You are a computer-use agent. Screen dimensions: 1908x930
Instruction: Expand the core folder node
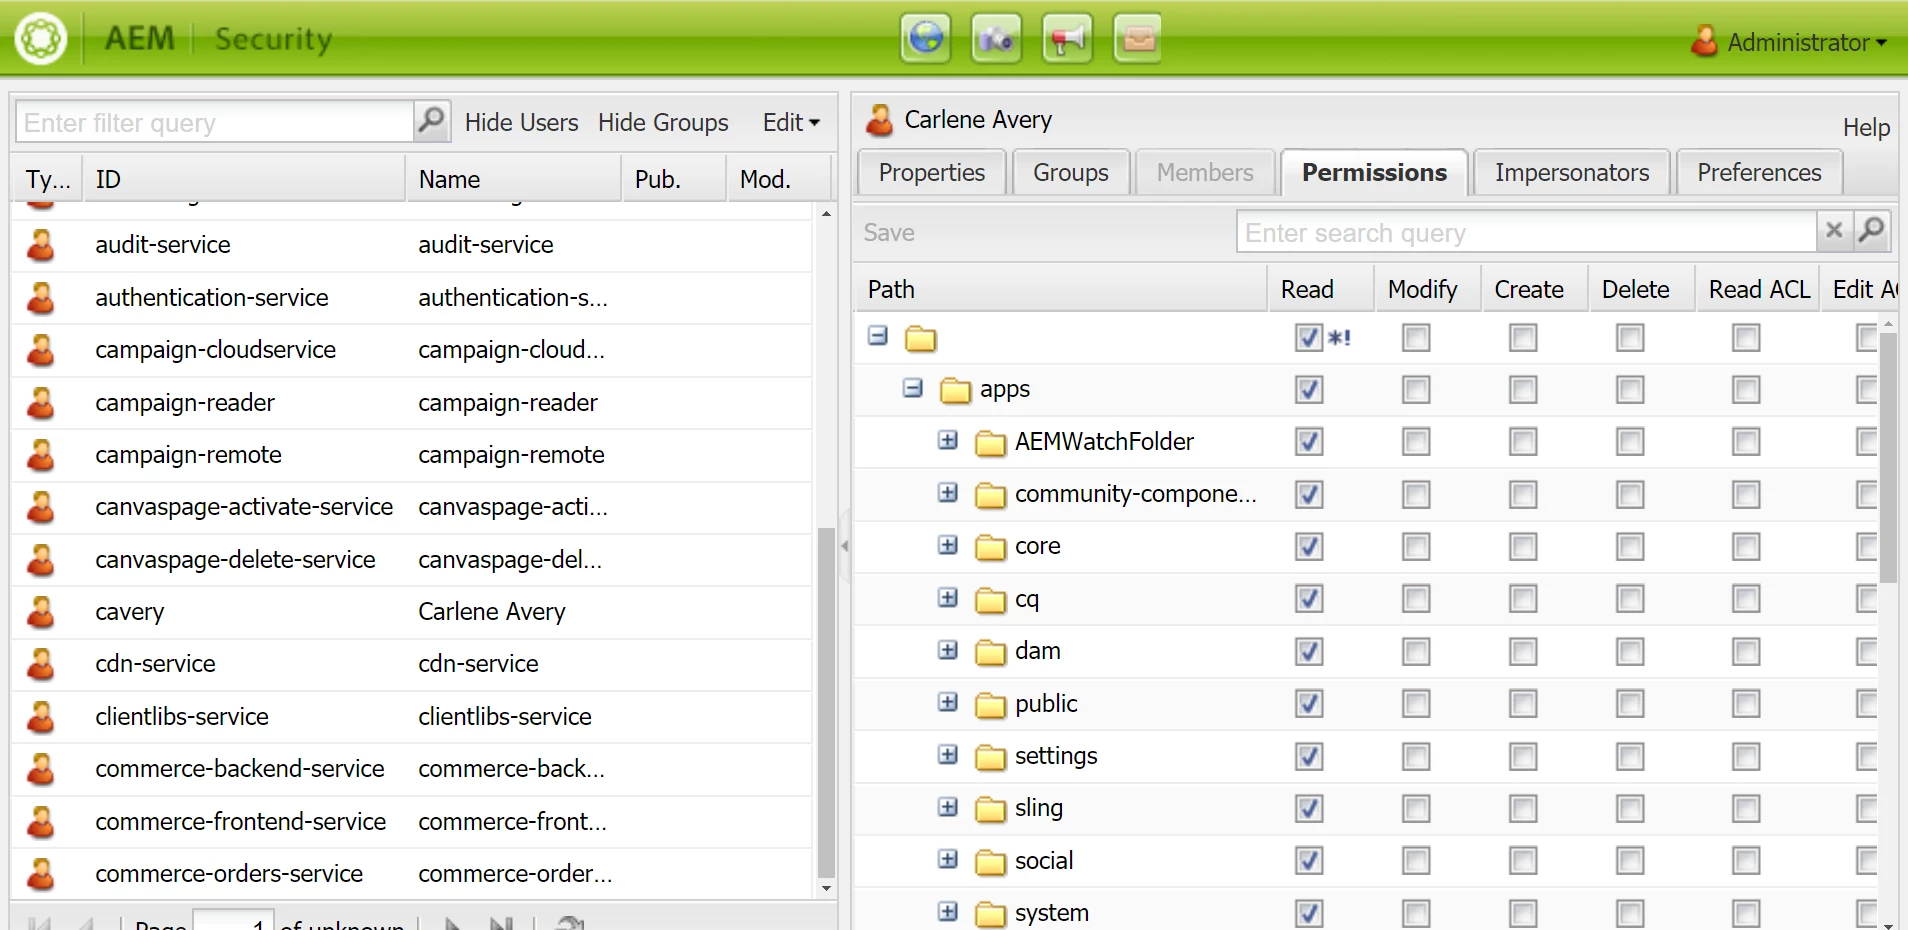(x=948, y=545)
